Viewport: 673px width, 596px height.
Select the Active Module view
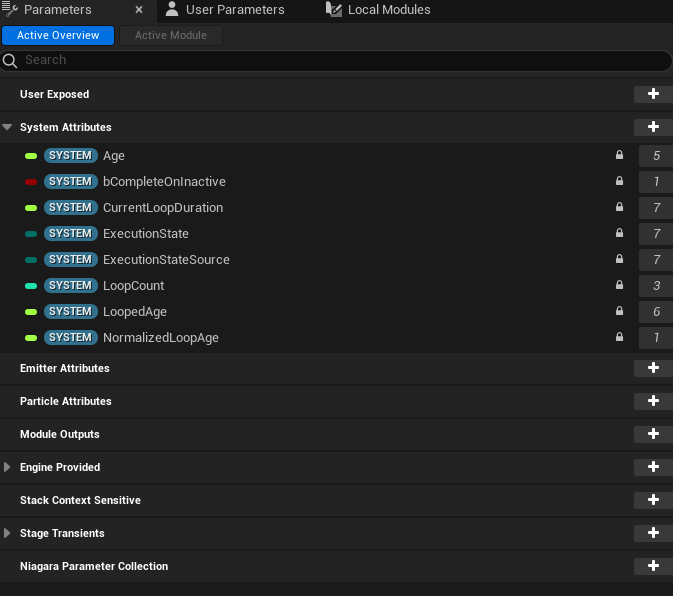pyautogui.click(x=171, y=35)
